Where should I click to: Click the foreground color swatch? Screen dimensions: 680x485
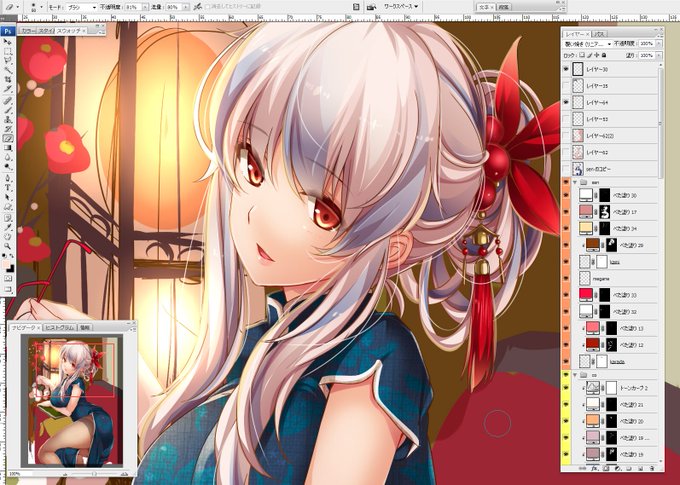(x=6, y=265)
